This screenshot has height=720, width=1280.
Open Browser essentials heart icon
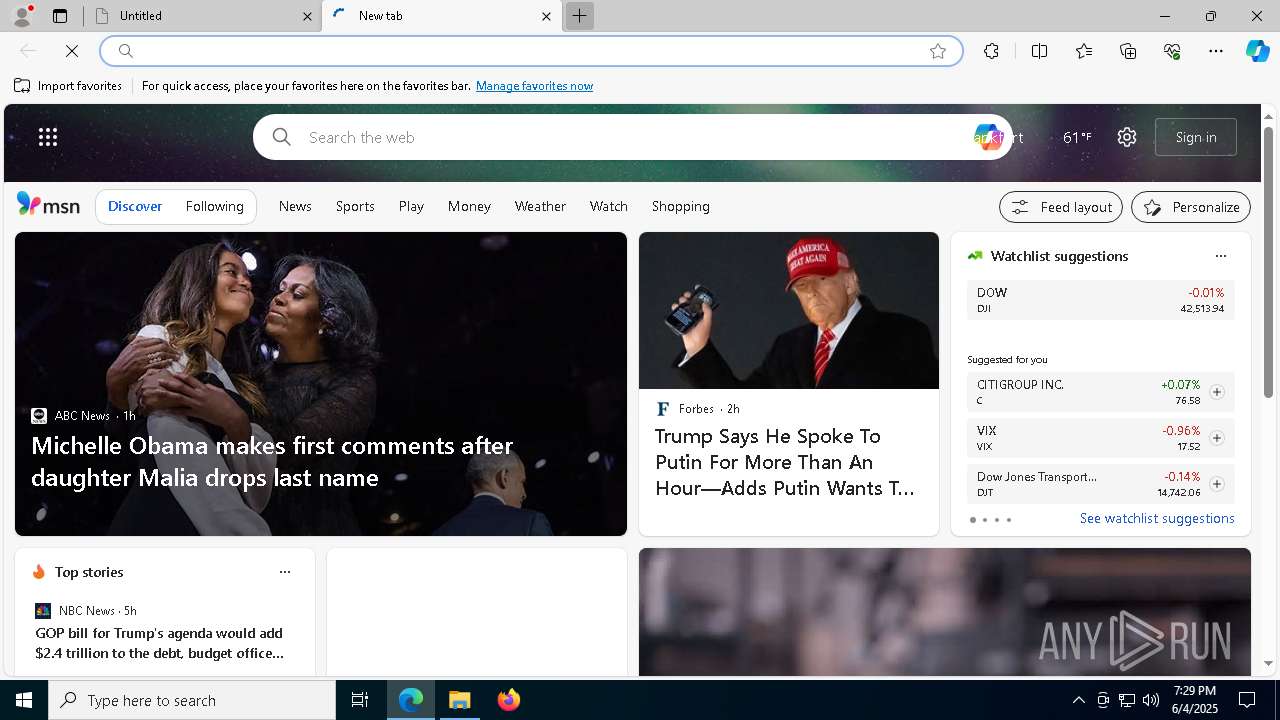tap(1172, 51)
